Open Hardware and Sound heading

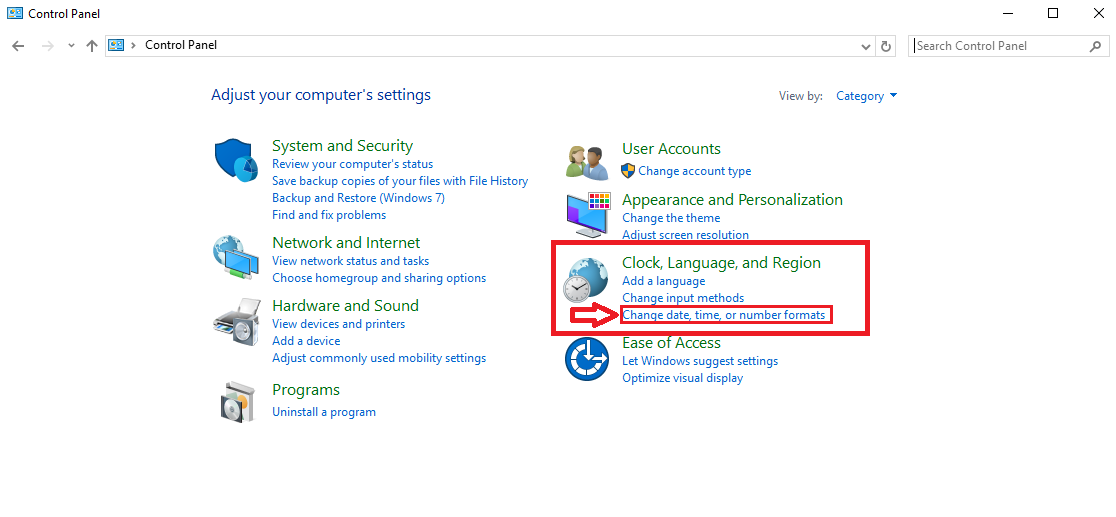pos(345,306)
